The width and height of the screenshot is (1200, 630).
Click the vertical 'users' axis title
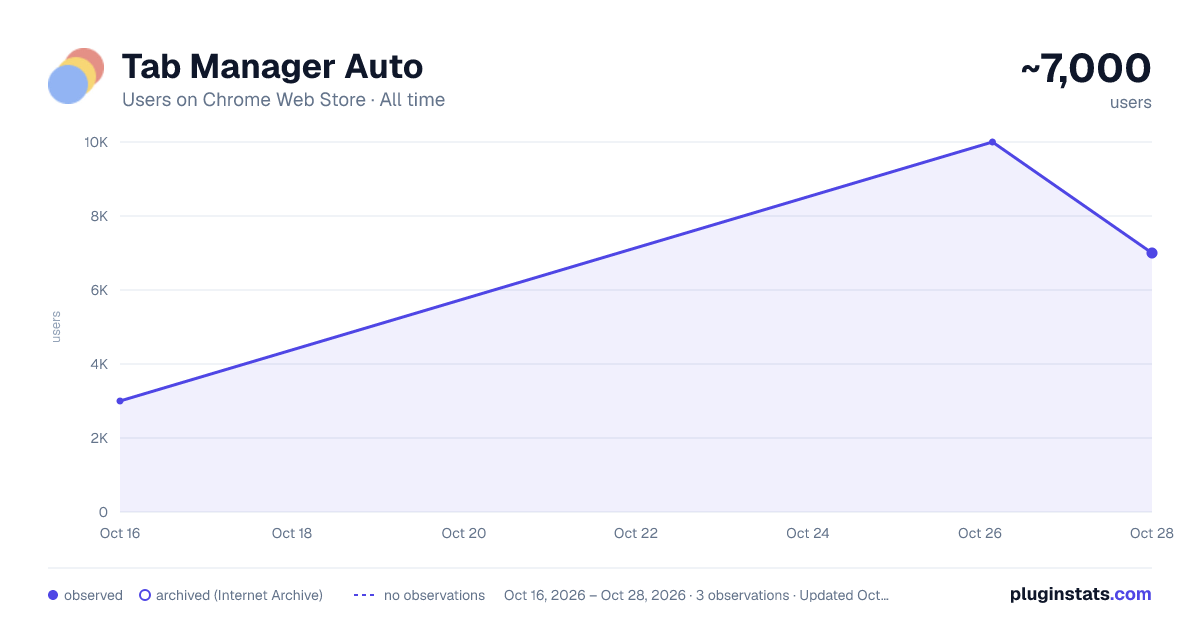tap(56, 327)
